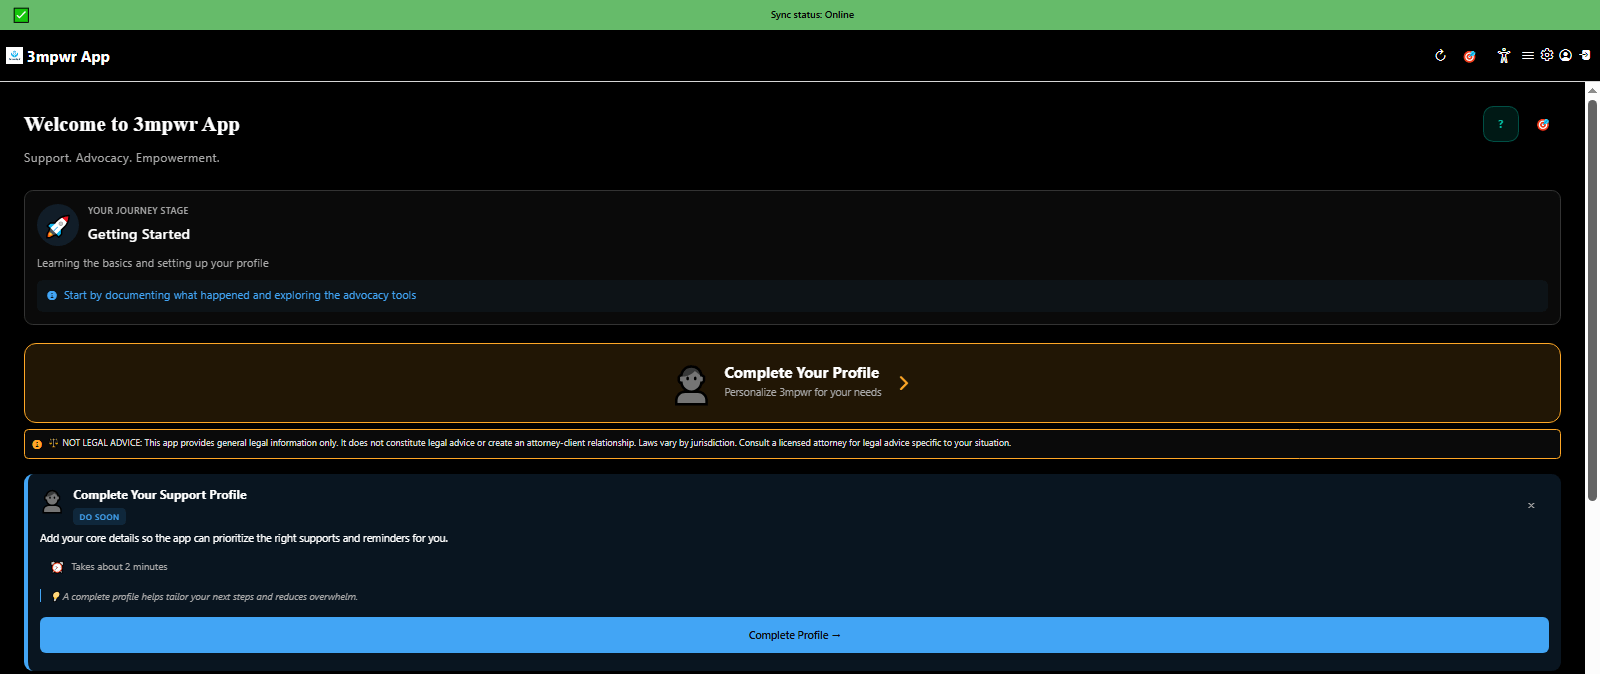The height and width of the screenshot is (674, 1600).
Task: Dismiss the Complete Your Support Profile card
Action: (x=1531, y=506)
